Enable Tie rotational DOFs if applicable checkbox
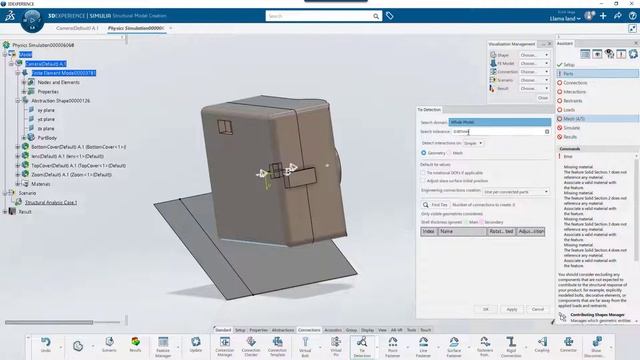Screen dimensions: 640x360 tap(423, 173)
